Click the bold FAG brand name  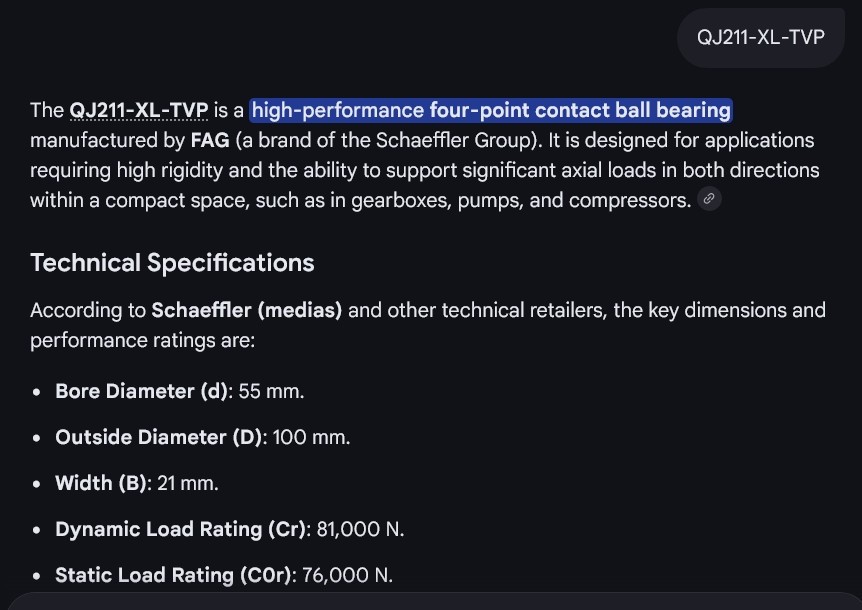click(x=210, y=140)
